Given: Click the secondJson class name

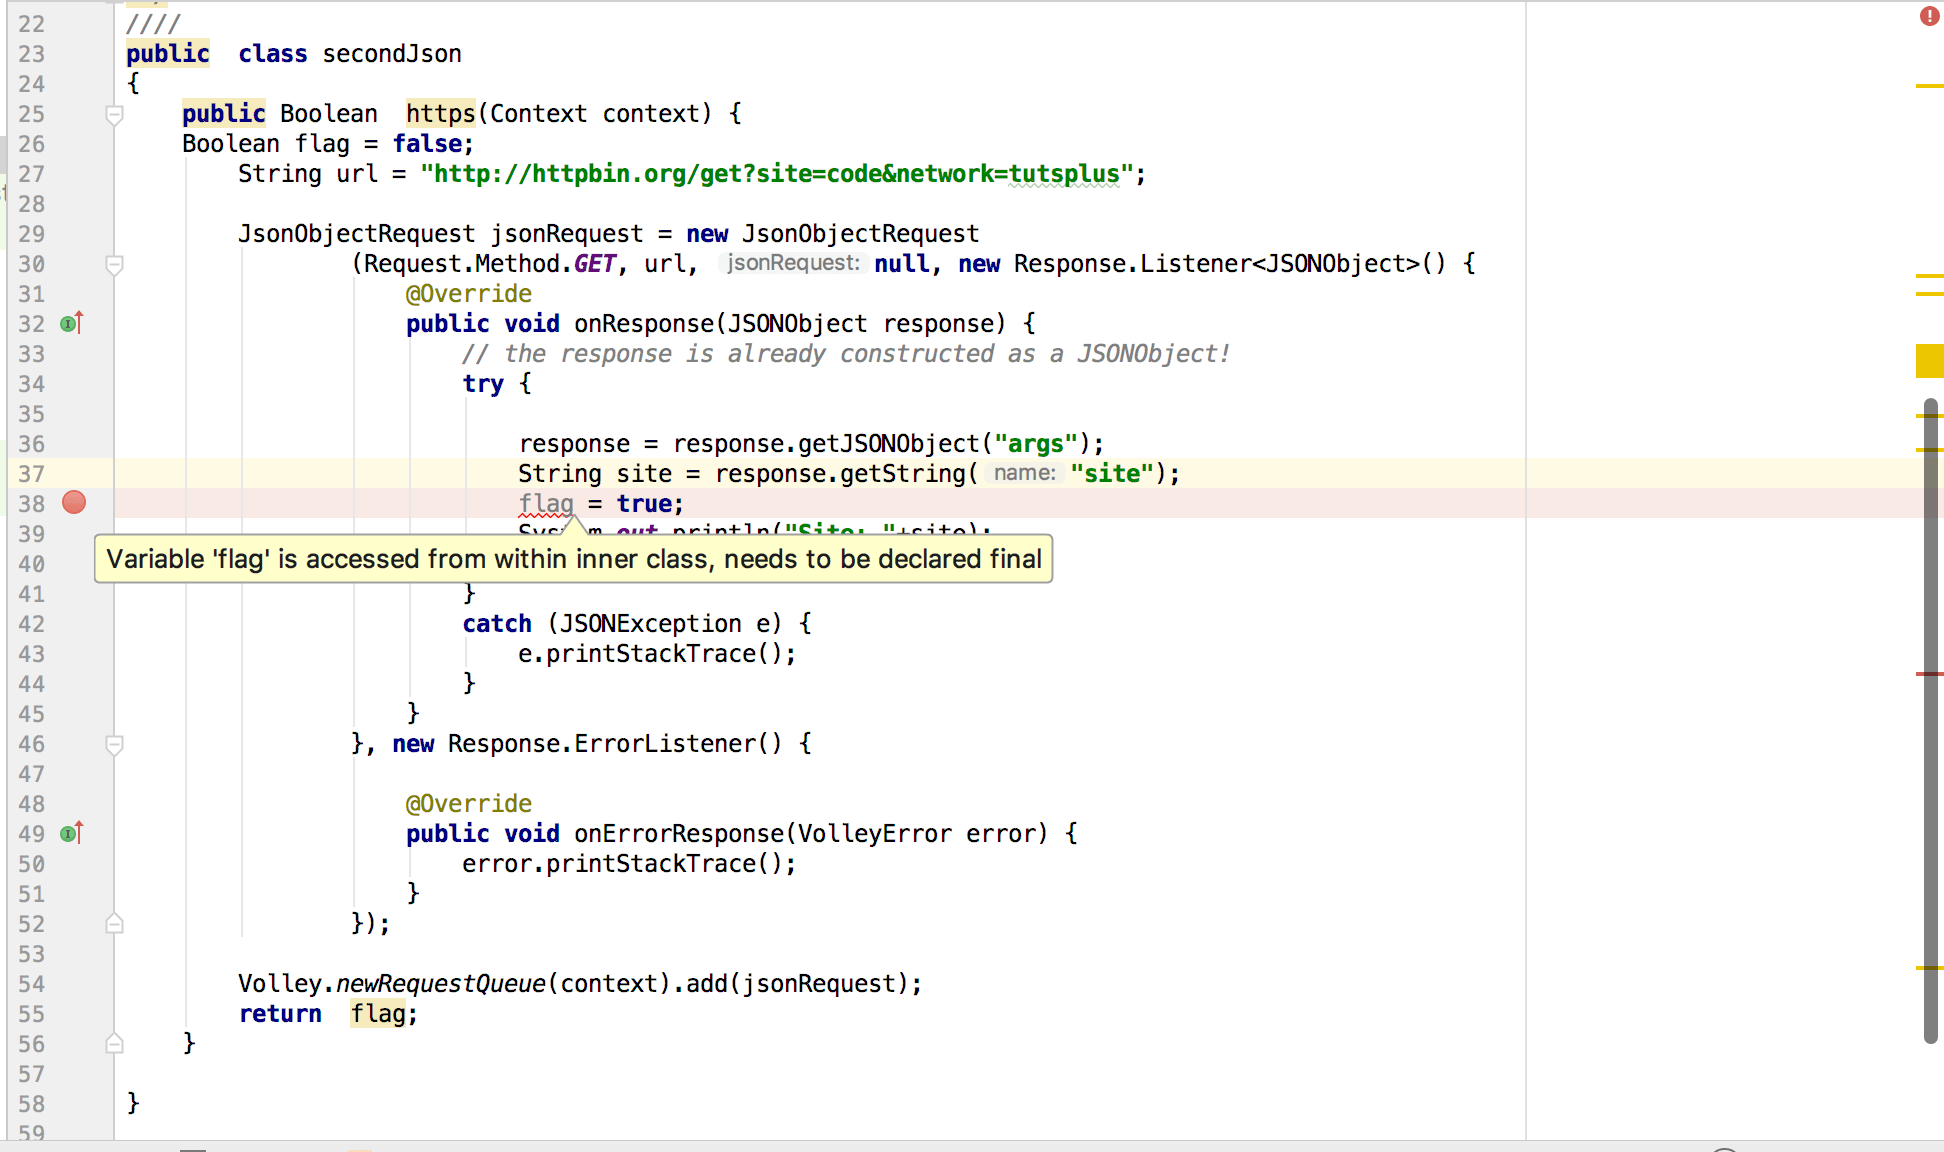Looking at the screenshot, I should click(x=391, y=54).
